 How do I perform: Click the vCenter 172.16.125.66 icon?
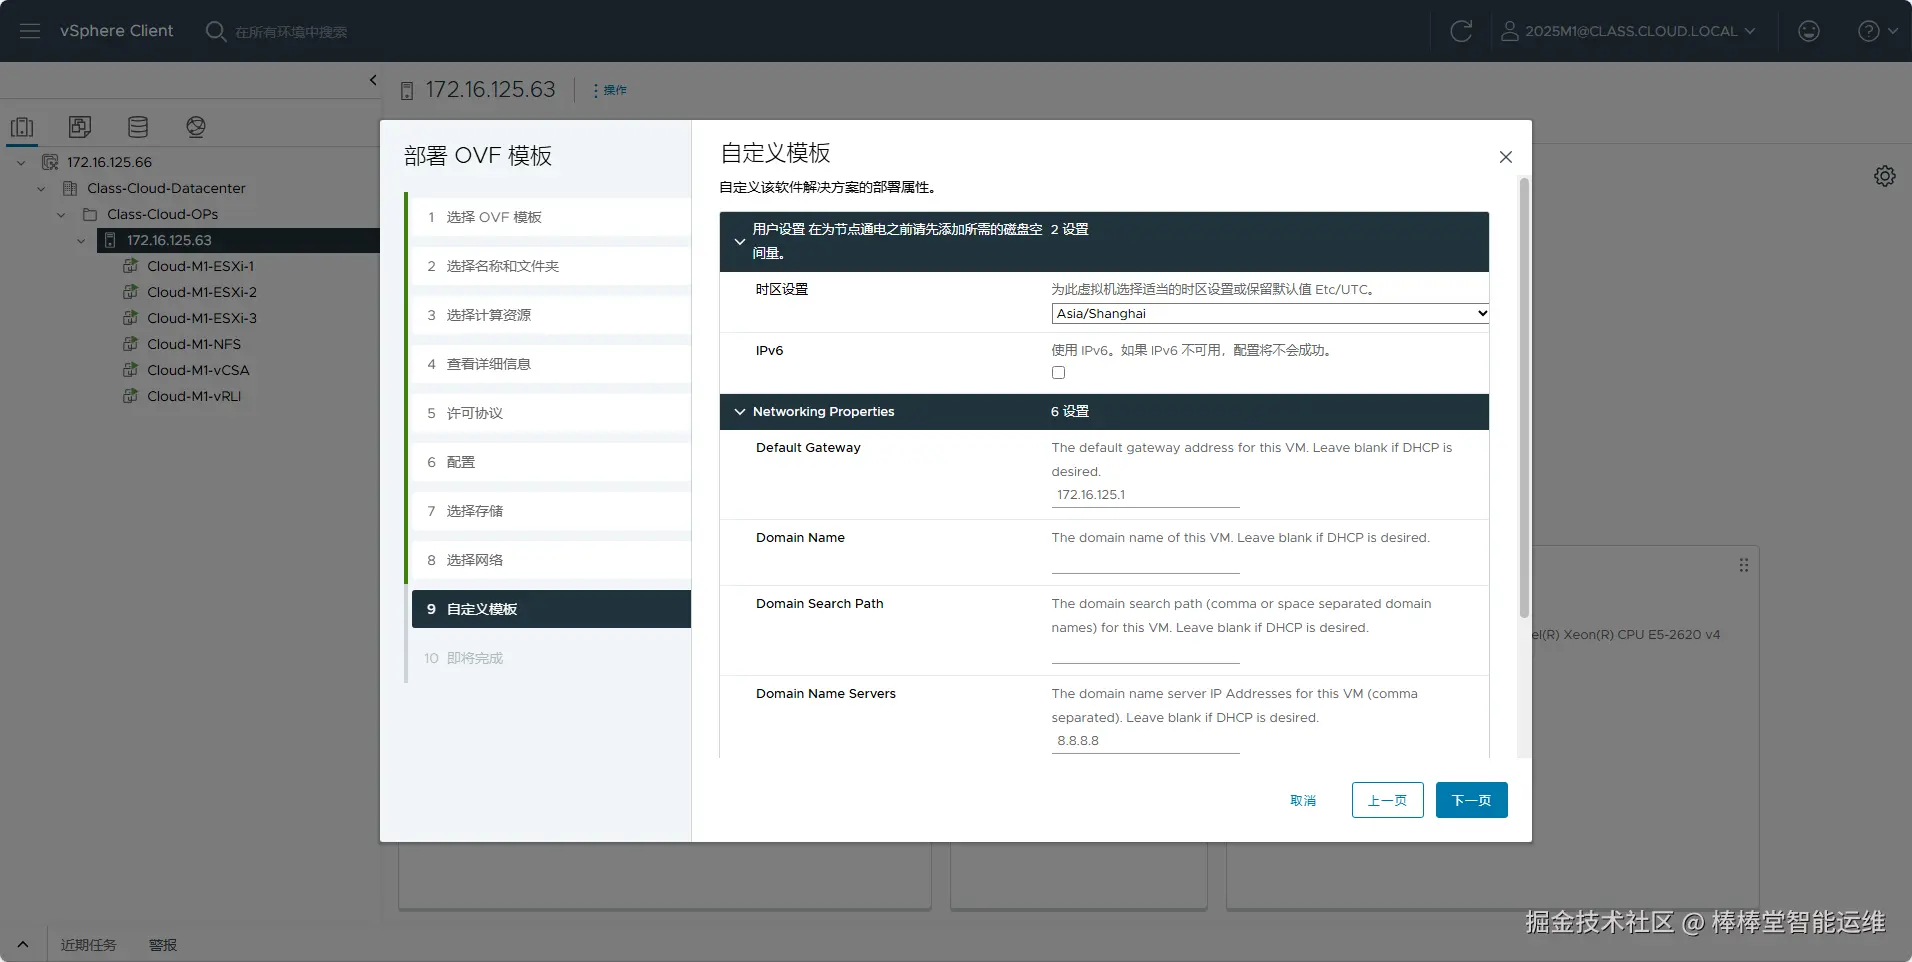50,162
